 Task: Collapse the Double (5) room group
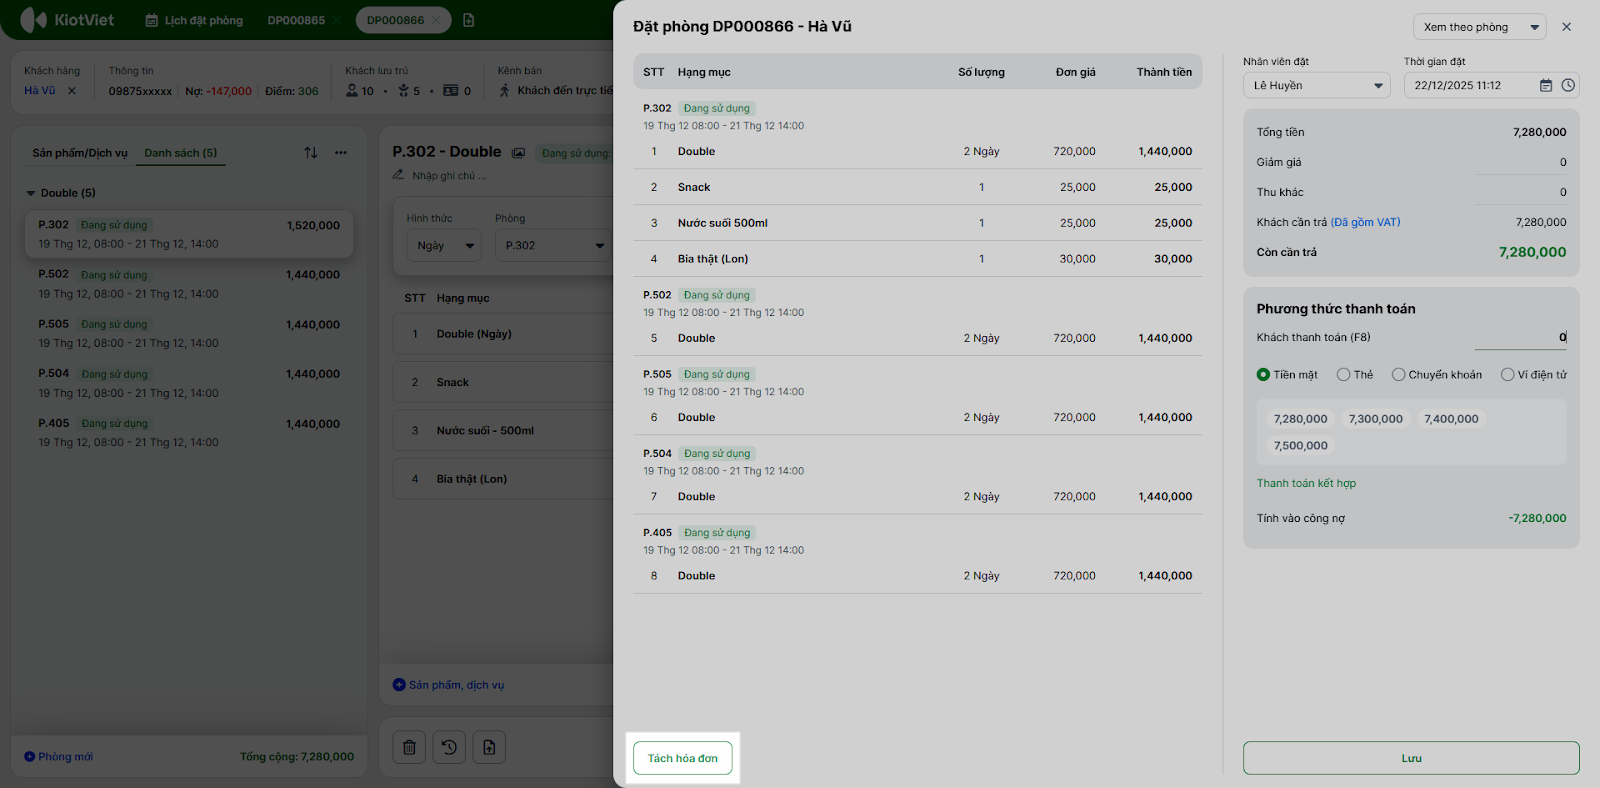[31, 193]
